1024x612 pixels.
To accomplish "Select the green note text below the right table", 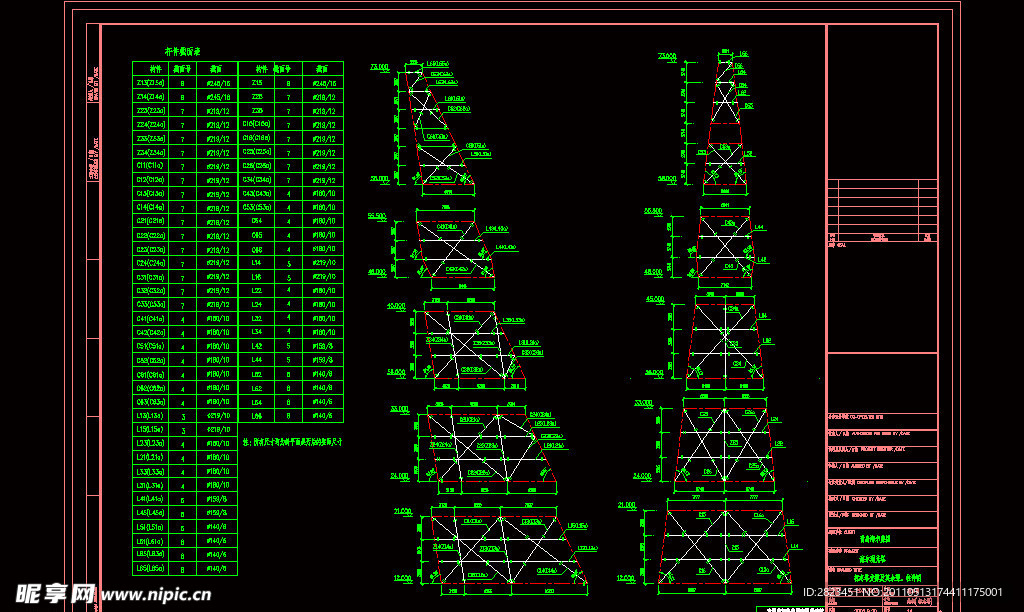I will point(292,441).
